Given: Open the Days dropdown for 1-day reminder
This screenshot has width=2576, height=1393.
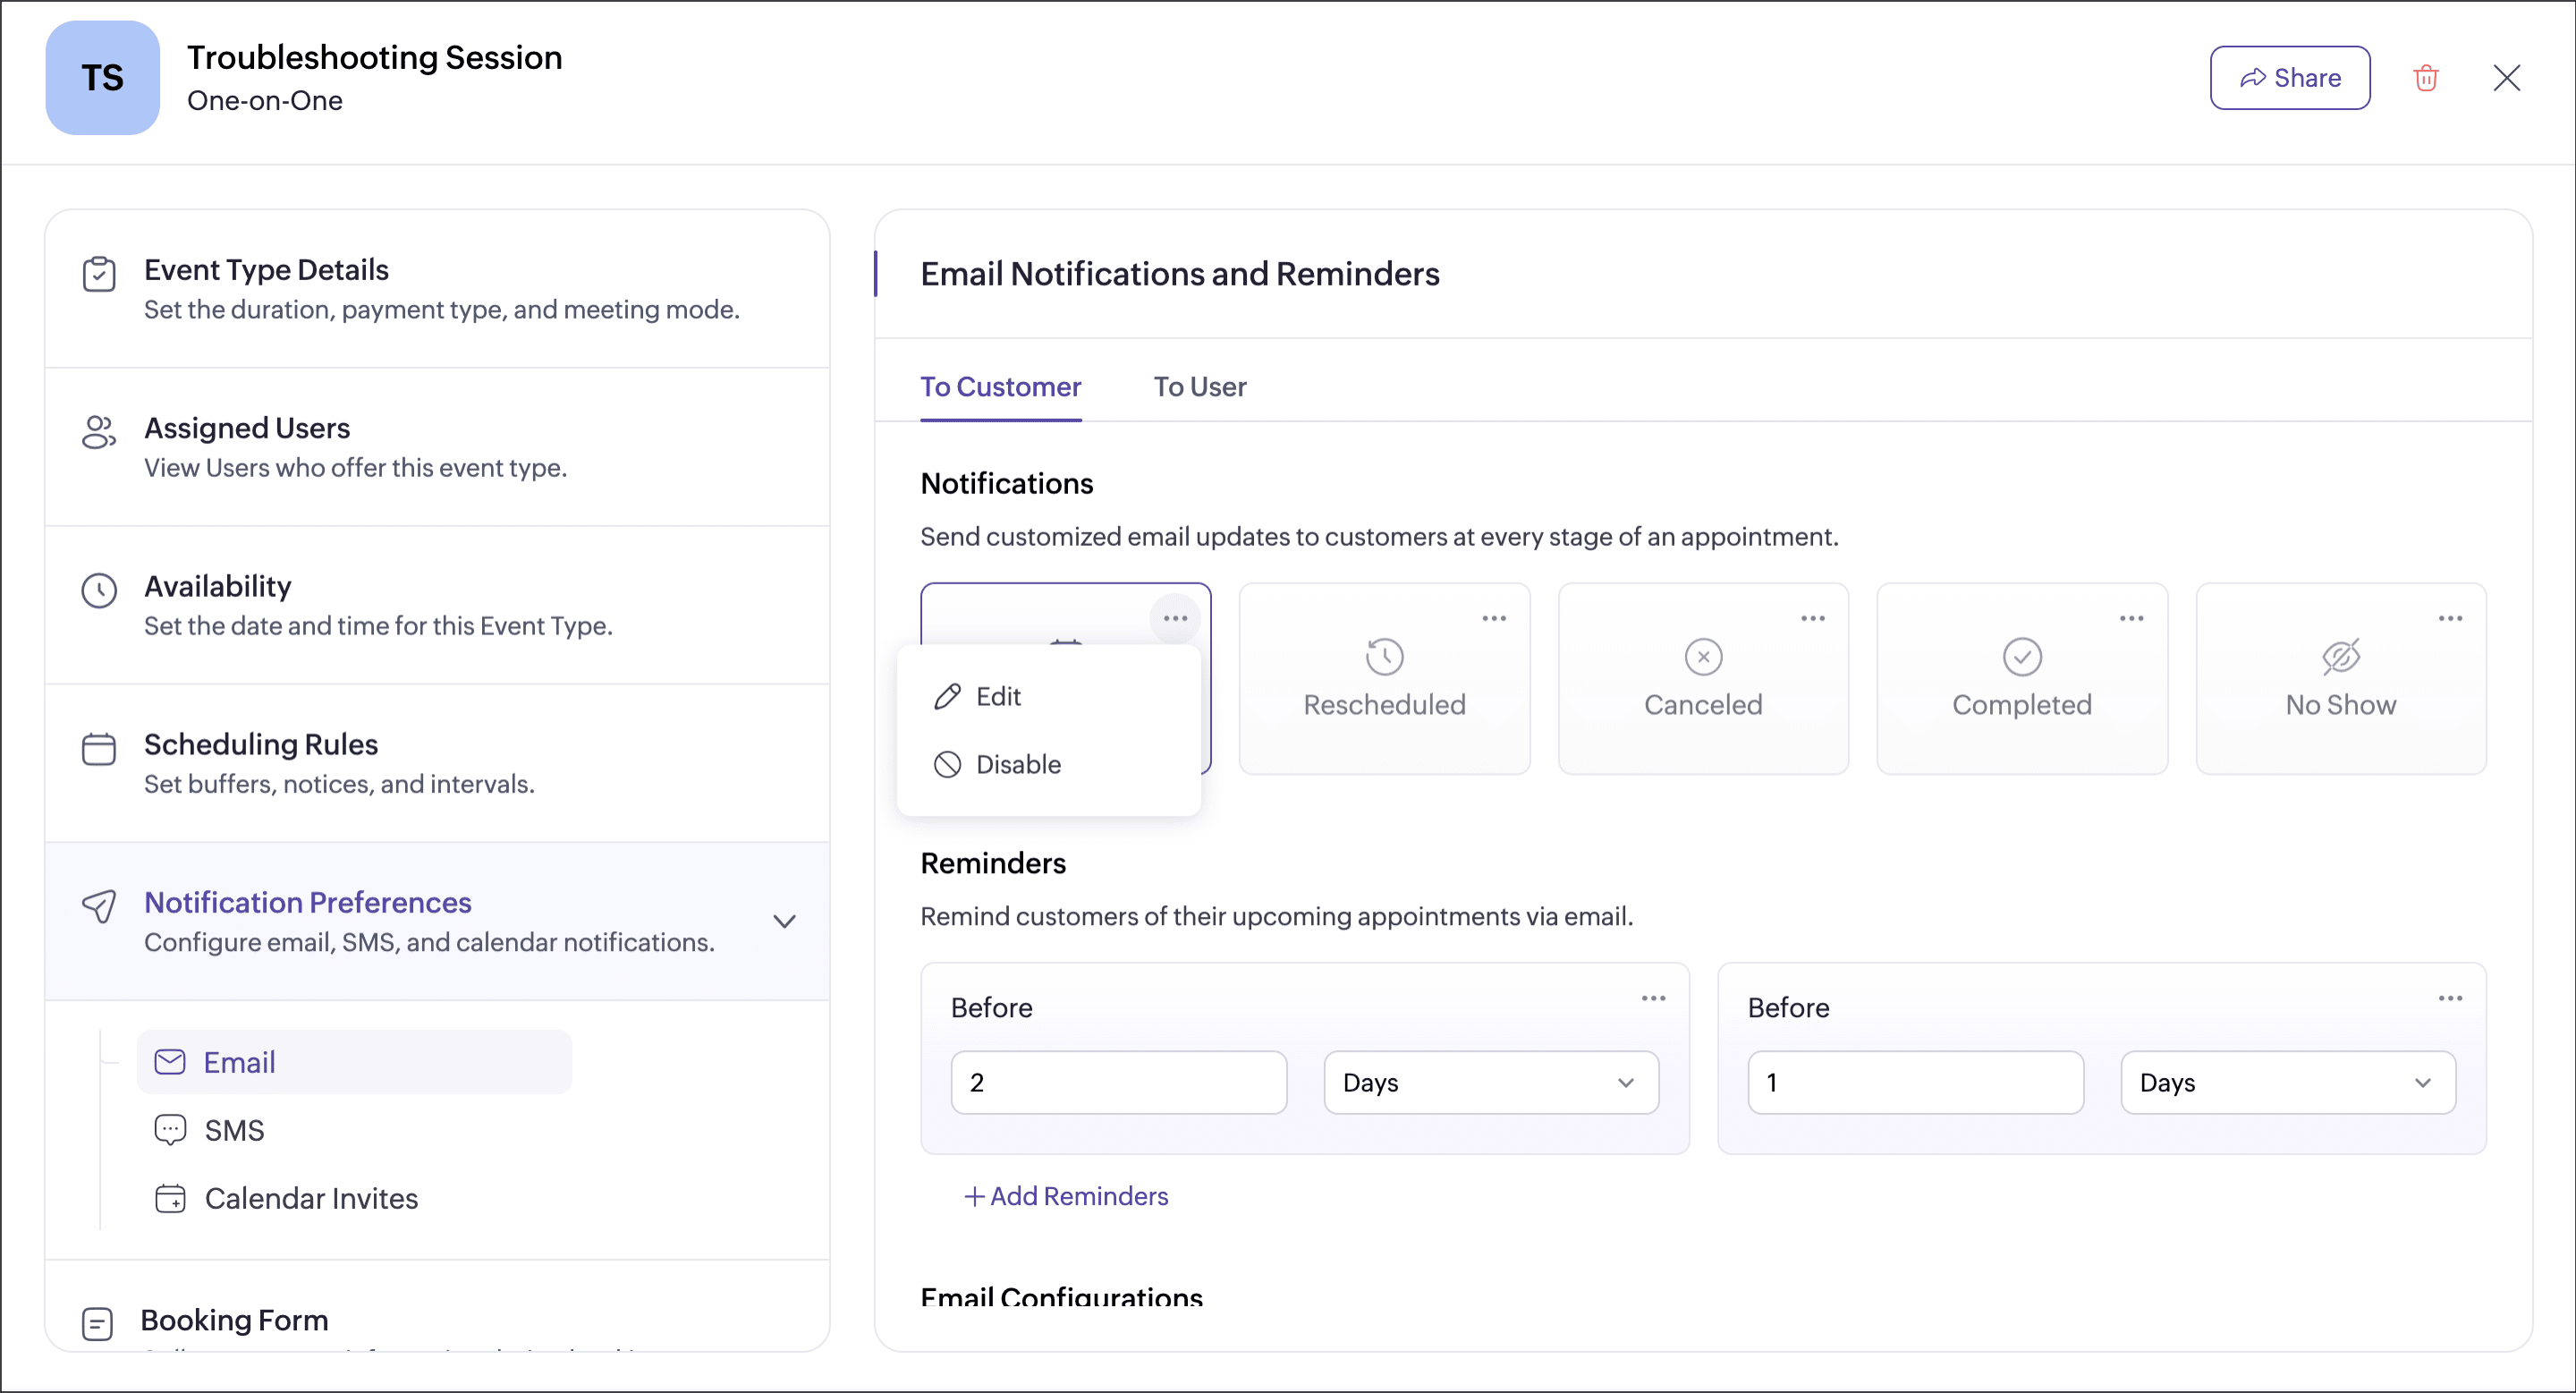Looking at the screenshot, I should pyautogui.click(x=2287, y=1082).
